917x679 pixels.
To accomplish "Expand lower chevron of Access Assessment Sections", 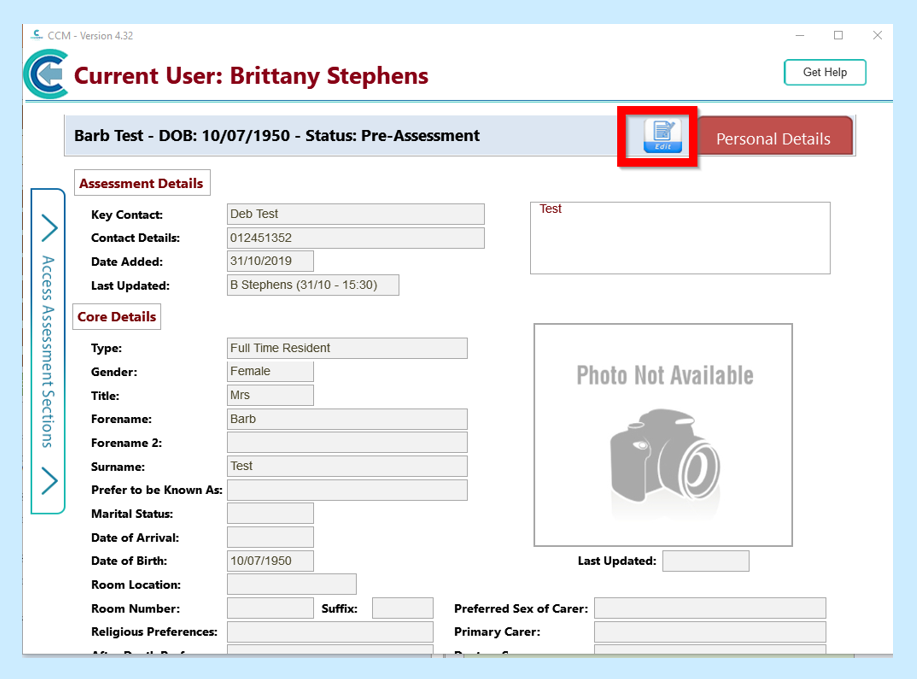I will [49, 481].
